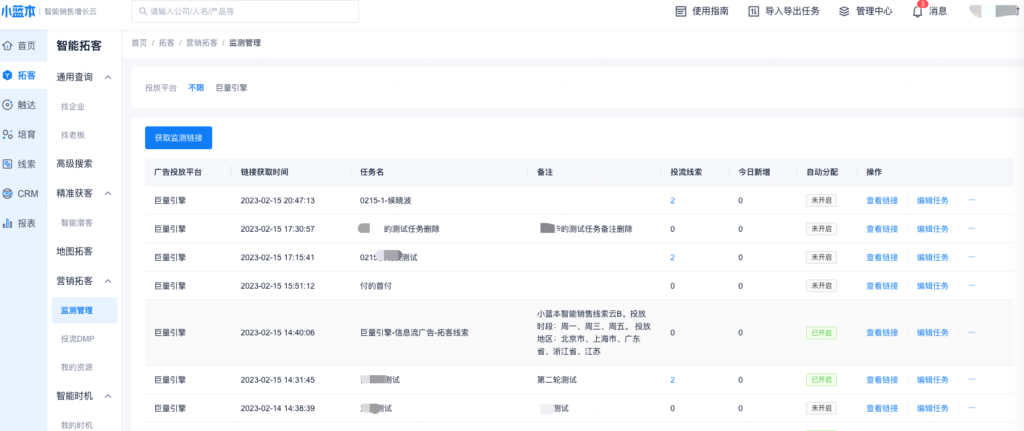Select the 触达 icon in left sidebar
The height and width of the screenshot is (431, 1024).
9,104
